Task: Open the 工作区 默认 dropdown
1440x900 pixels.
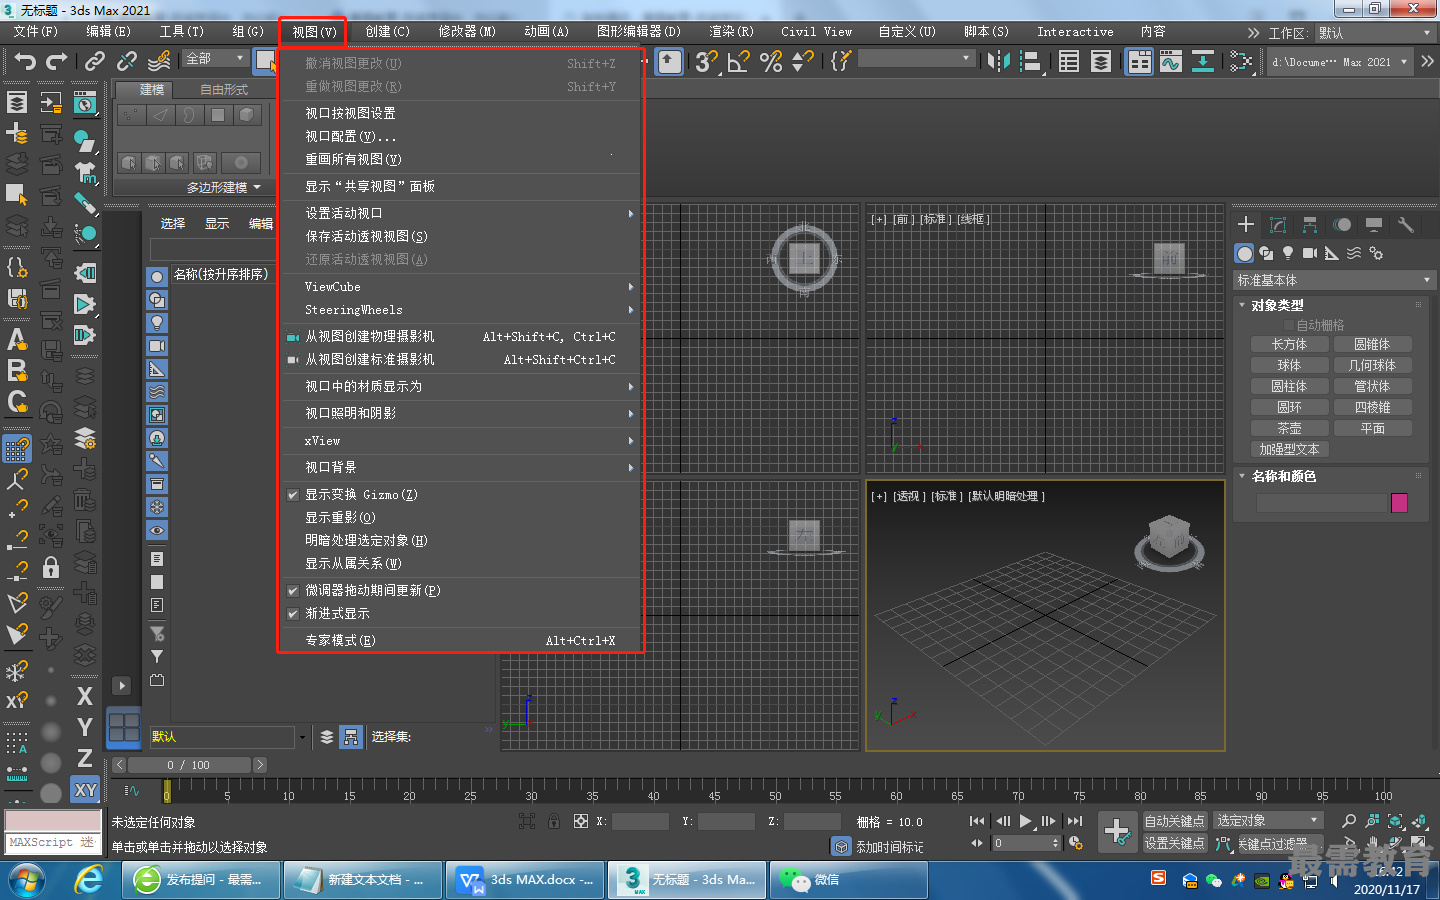Action: [1375, 33]
